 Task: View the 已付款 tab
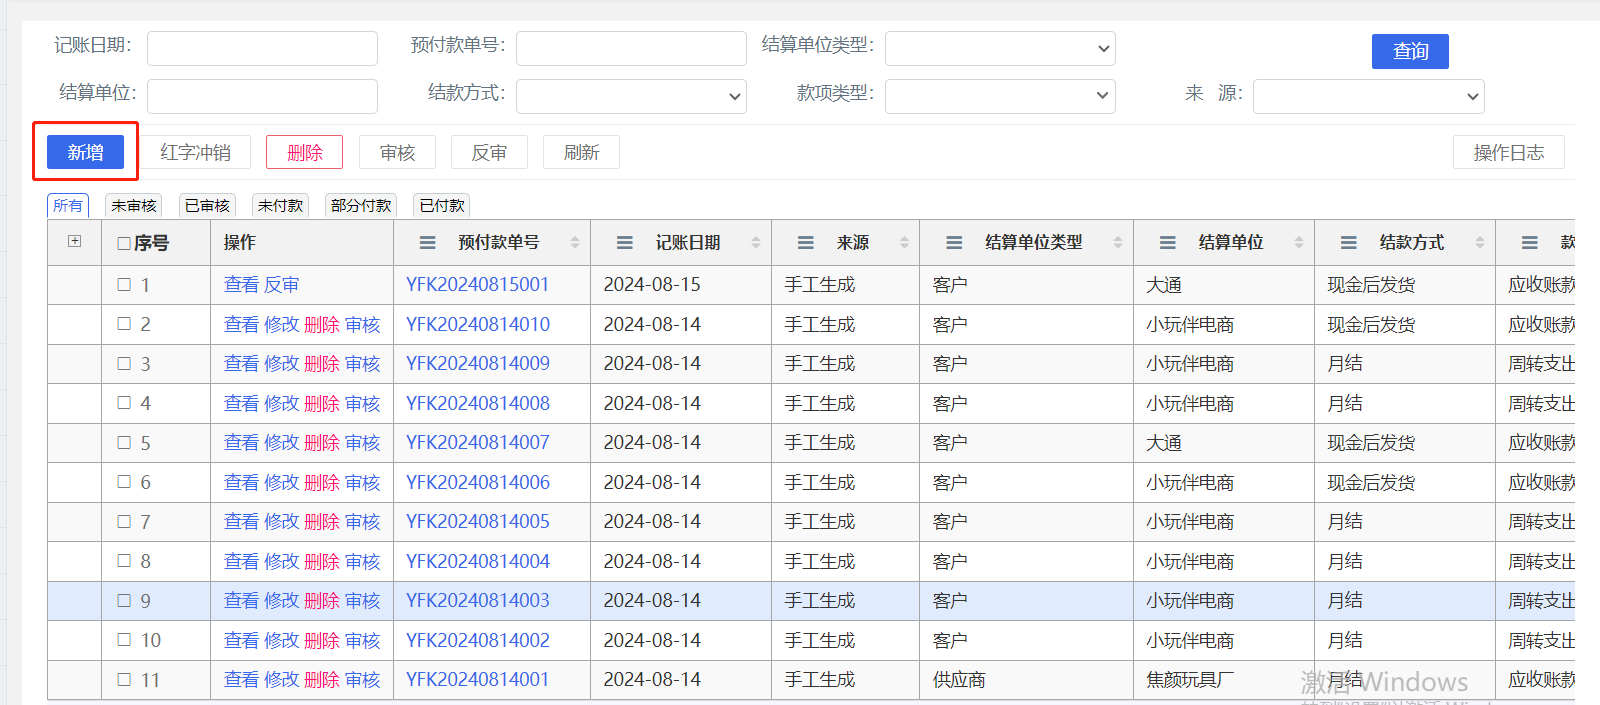pos(442,205)
